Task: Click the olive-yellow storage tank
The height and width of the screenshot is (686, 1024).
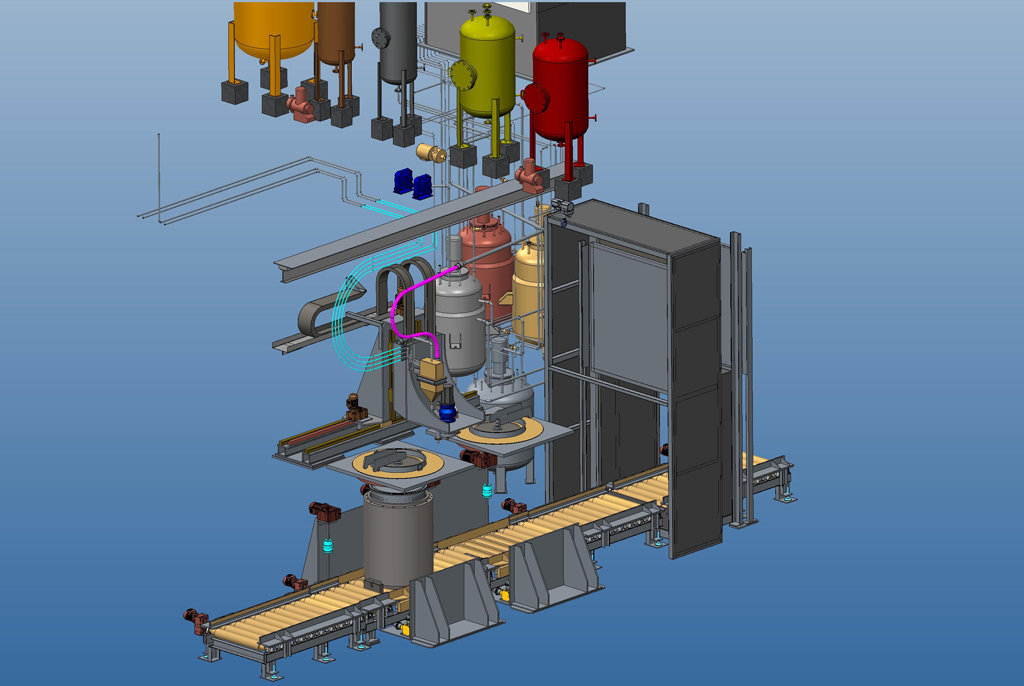Action: click(487, 65)
